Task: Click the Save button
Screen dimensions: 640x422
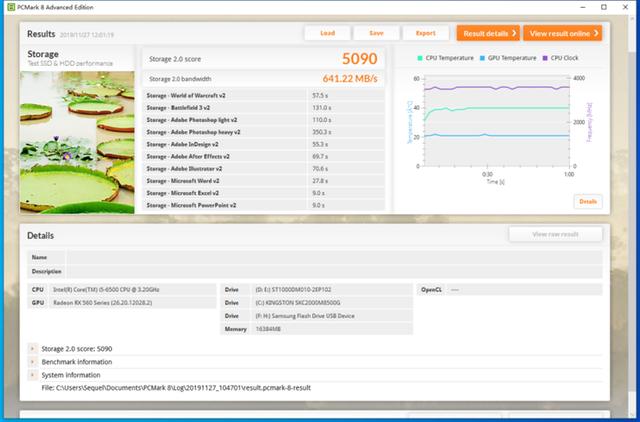Action: (x=376, y=33)
